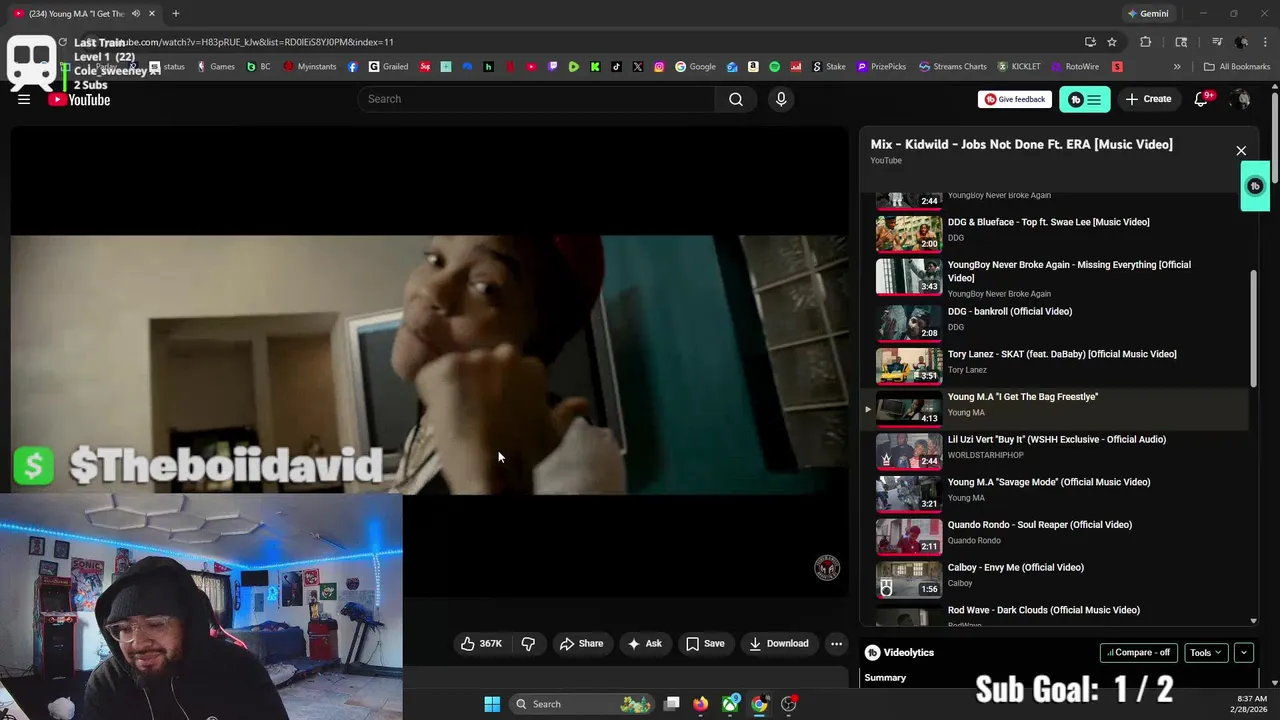Open the Stake bookmark

830,67
